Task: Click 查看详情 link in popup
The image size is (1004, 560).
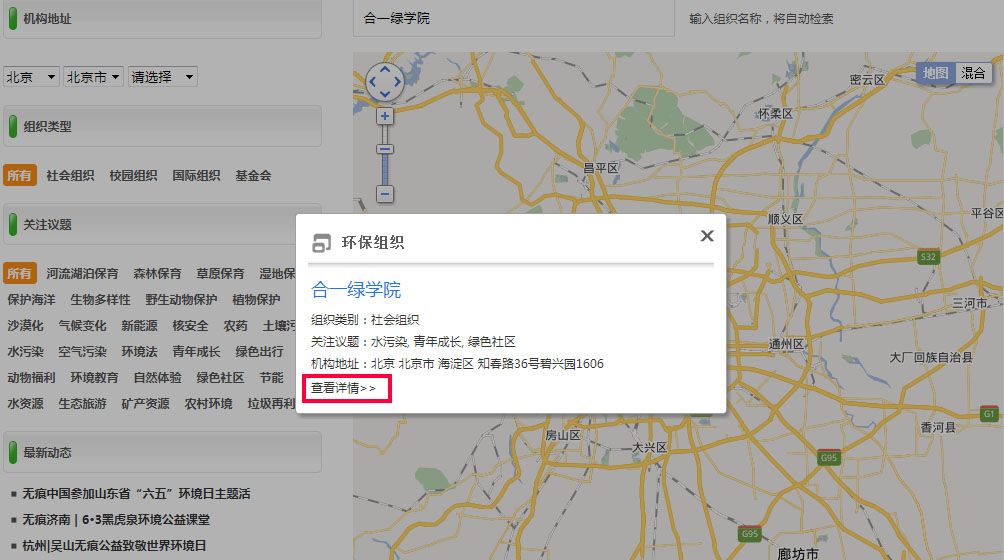Action: click(x=343, y=388)
